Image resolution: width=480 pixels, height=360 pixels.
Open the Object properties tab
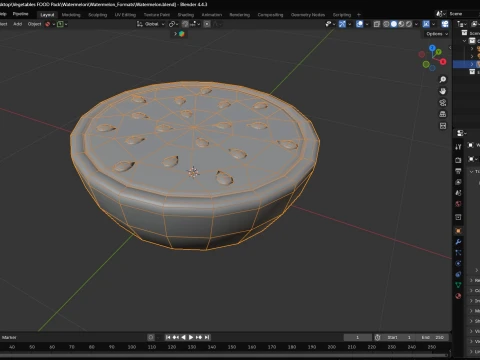tap(458, 231)
